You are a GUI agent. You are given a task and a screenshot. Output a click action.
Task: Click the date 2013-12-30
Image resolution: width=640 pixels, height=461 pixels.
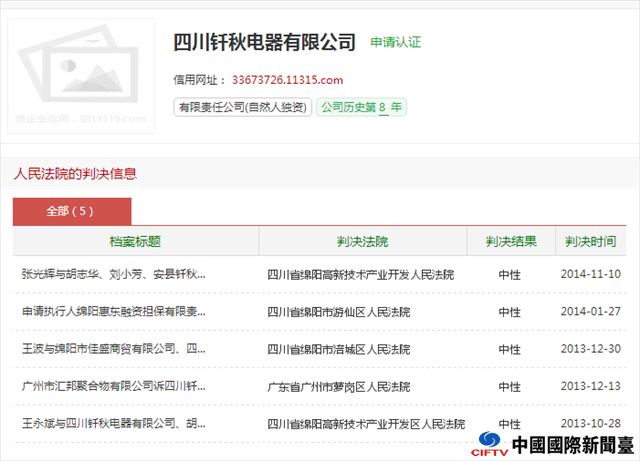(591, 349)
